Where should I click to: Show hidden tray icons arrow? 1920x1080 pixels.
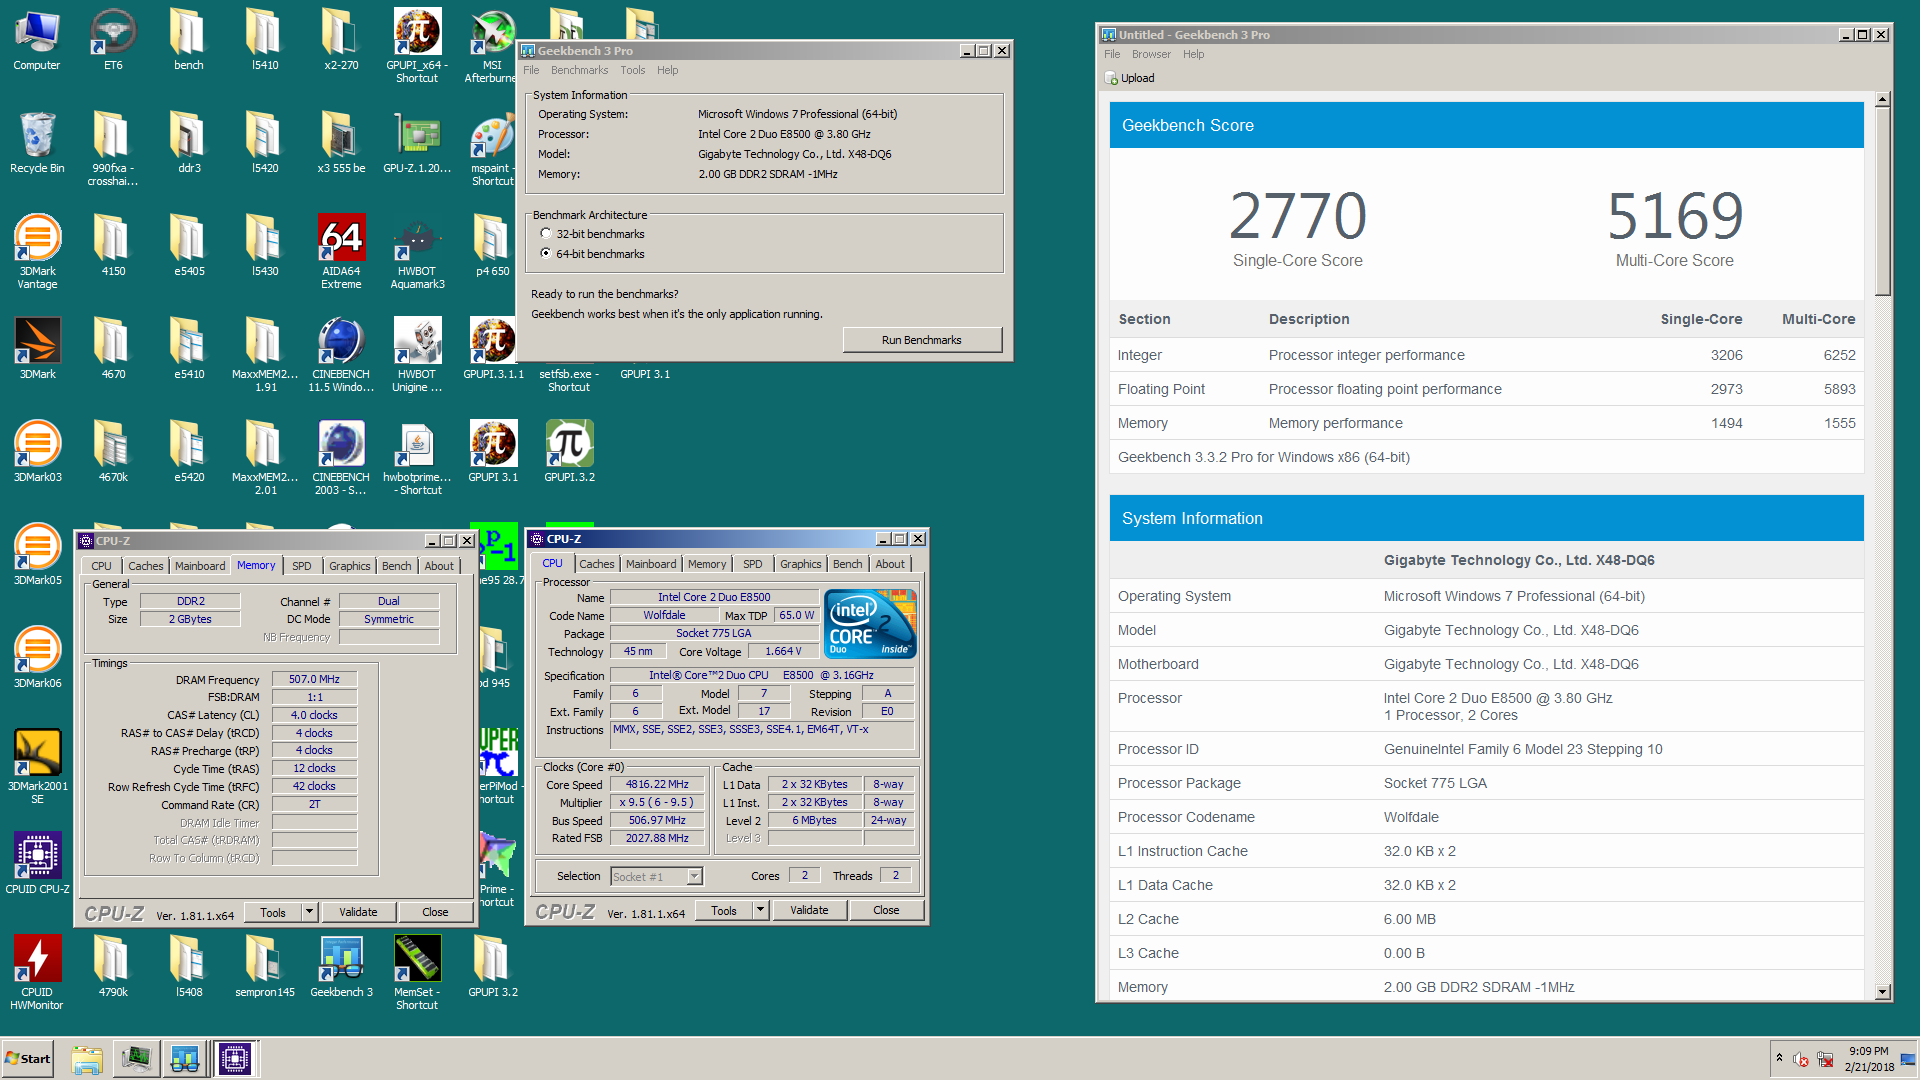1779,1058
